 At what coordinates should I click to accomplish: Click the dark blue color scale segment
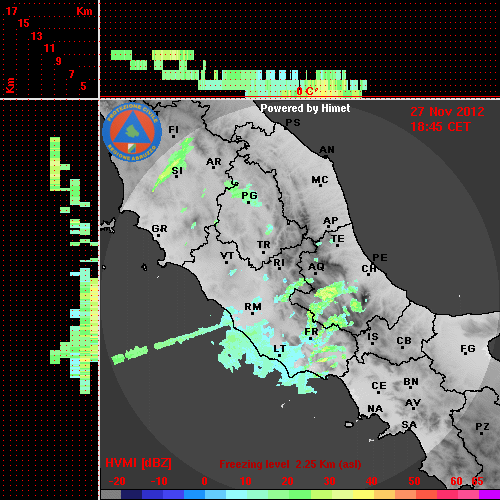(x=131, y=494)
